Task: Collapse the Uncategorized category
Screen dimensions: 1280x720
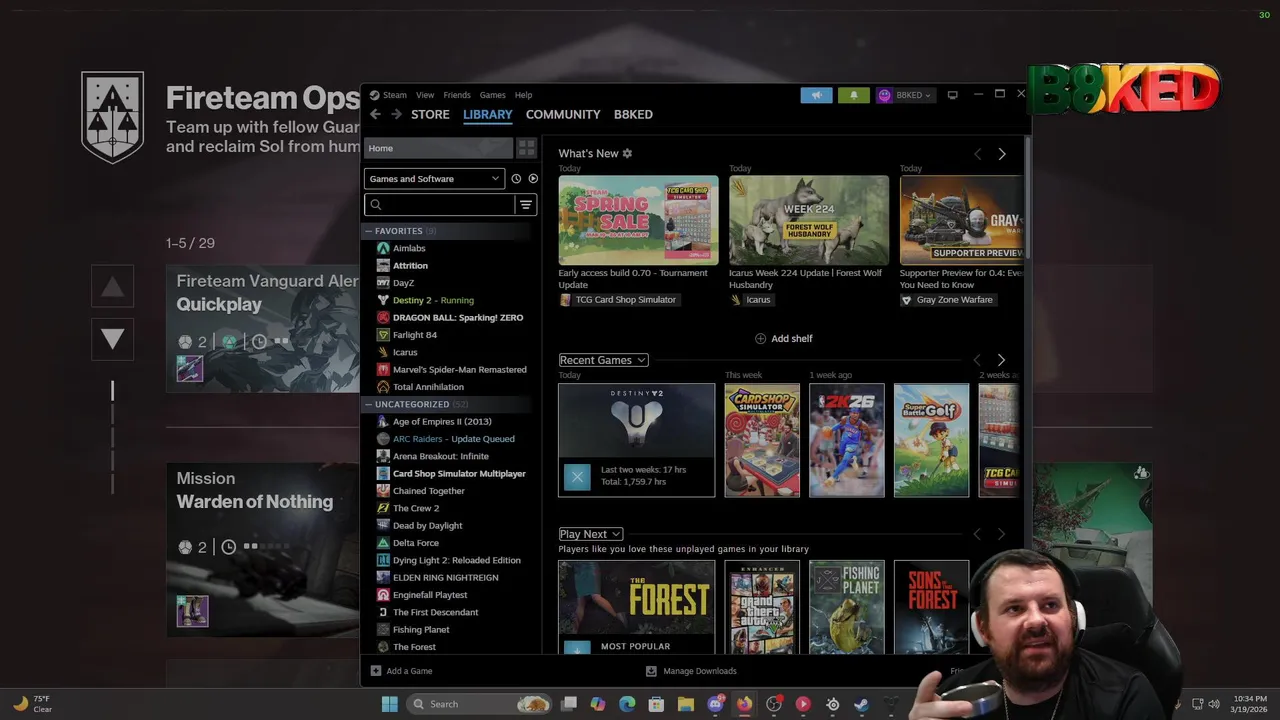Action: click(x=368, y=404)
